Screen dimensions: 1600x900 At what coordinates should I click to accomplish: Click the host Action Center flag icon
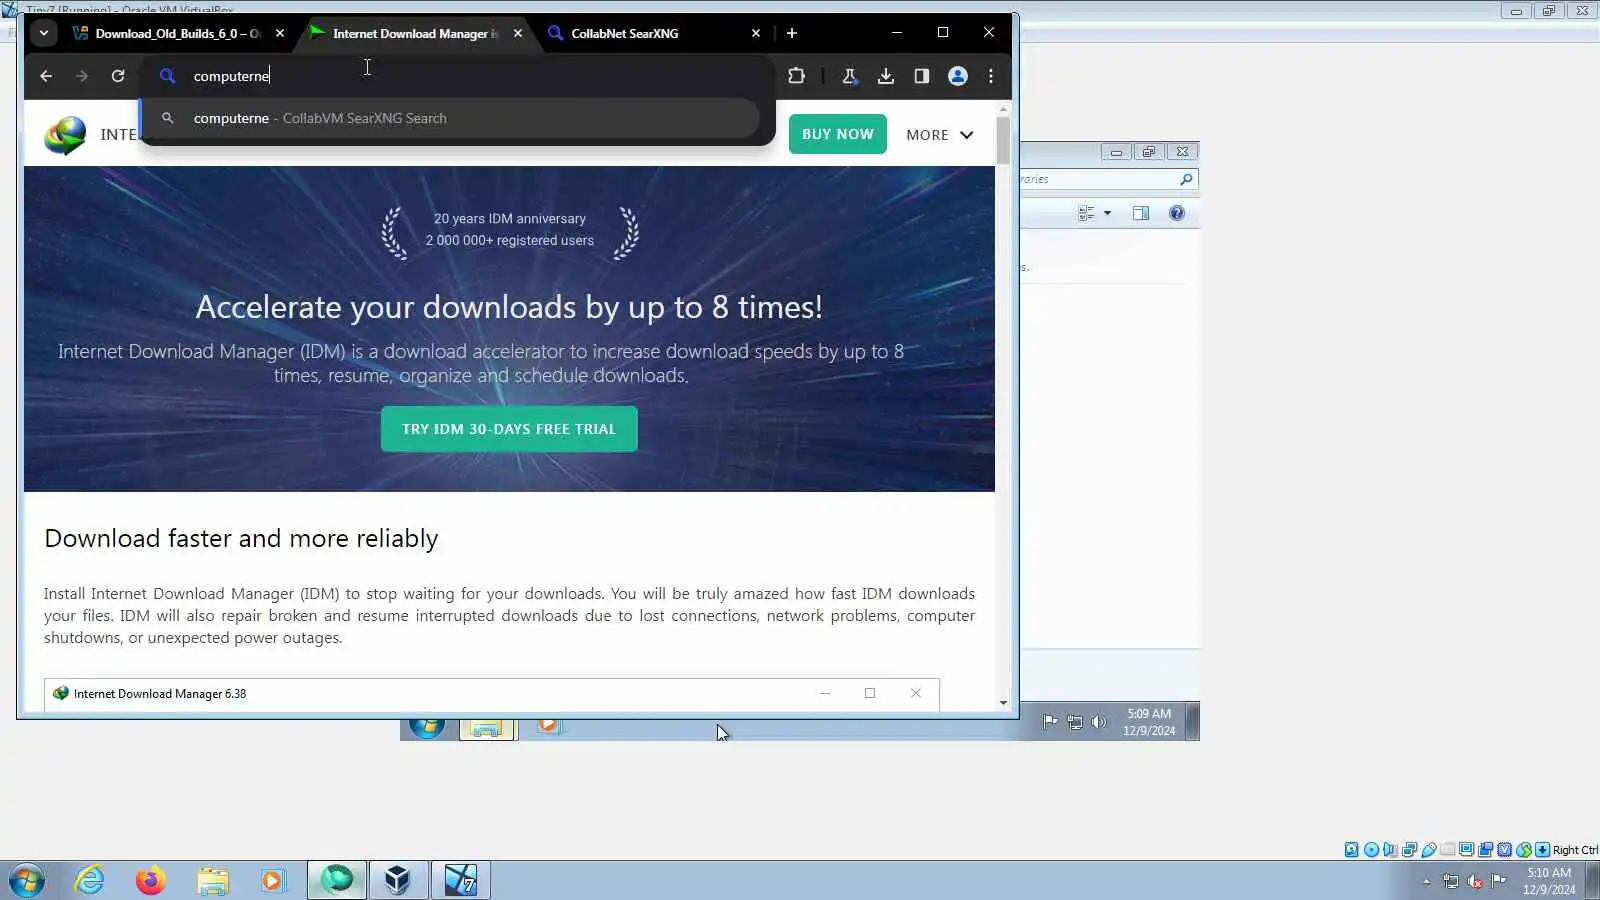[1498, 881]
